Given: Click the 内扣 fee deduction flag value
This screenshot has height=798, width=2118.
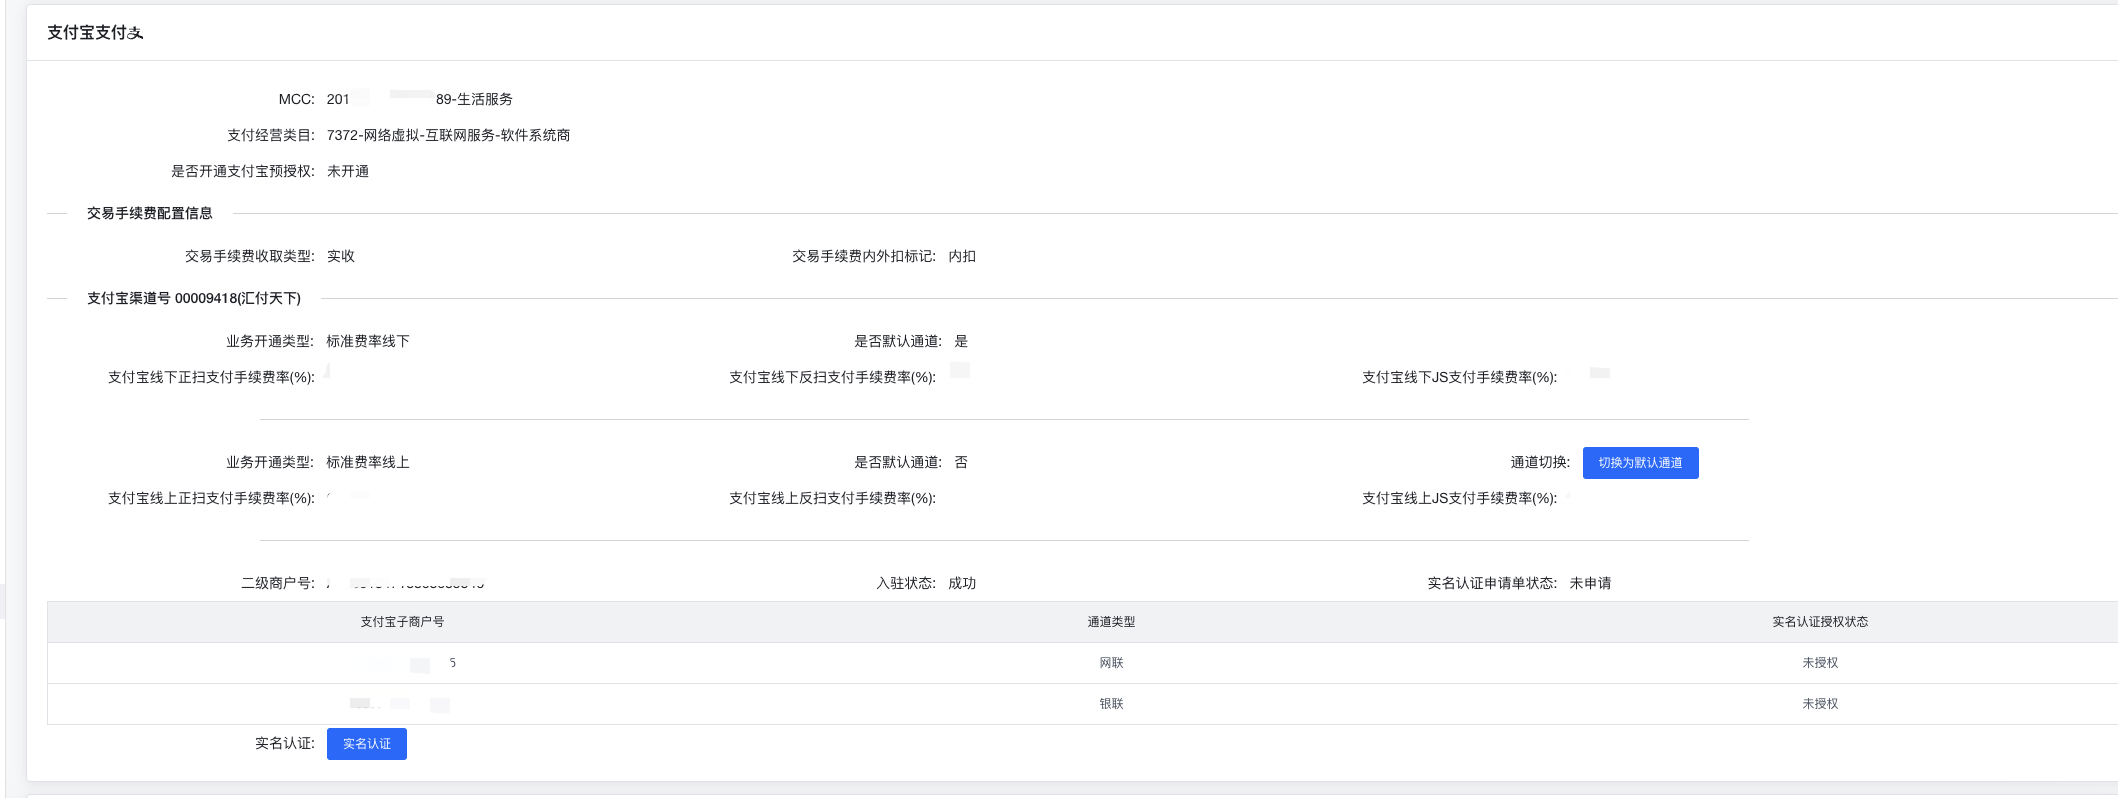Looking at the screenshot, I should click(x=962, y=256).
